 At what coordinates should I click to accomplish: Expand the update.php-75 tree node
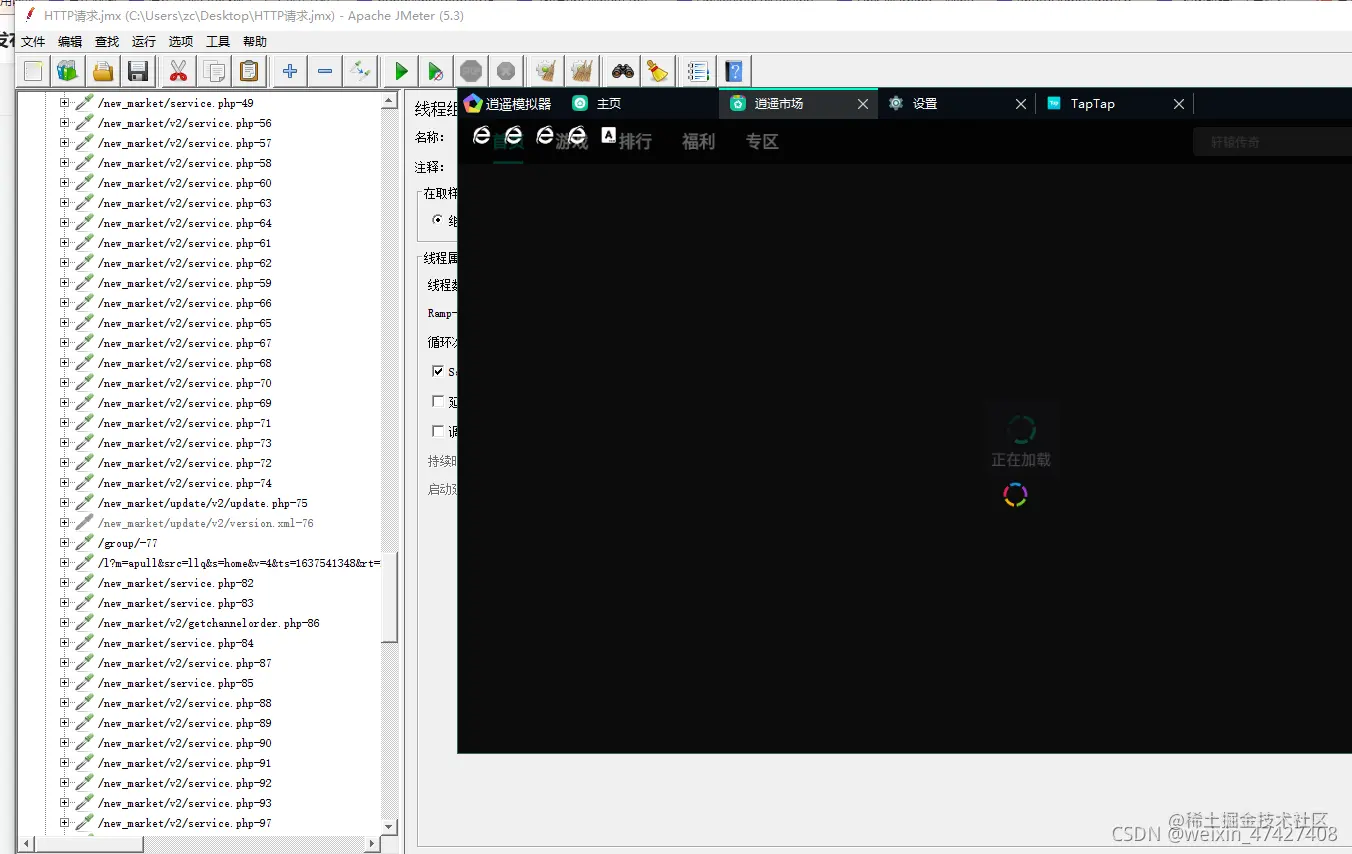point(65,503)
